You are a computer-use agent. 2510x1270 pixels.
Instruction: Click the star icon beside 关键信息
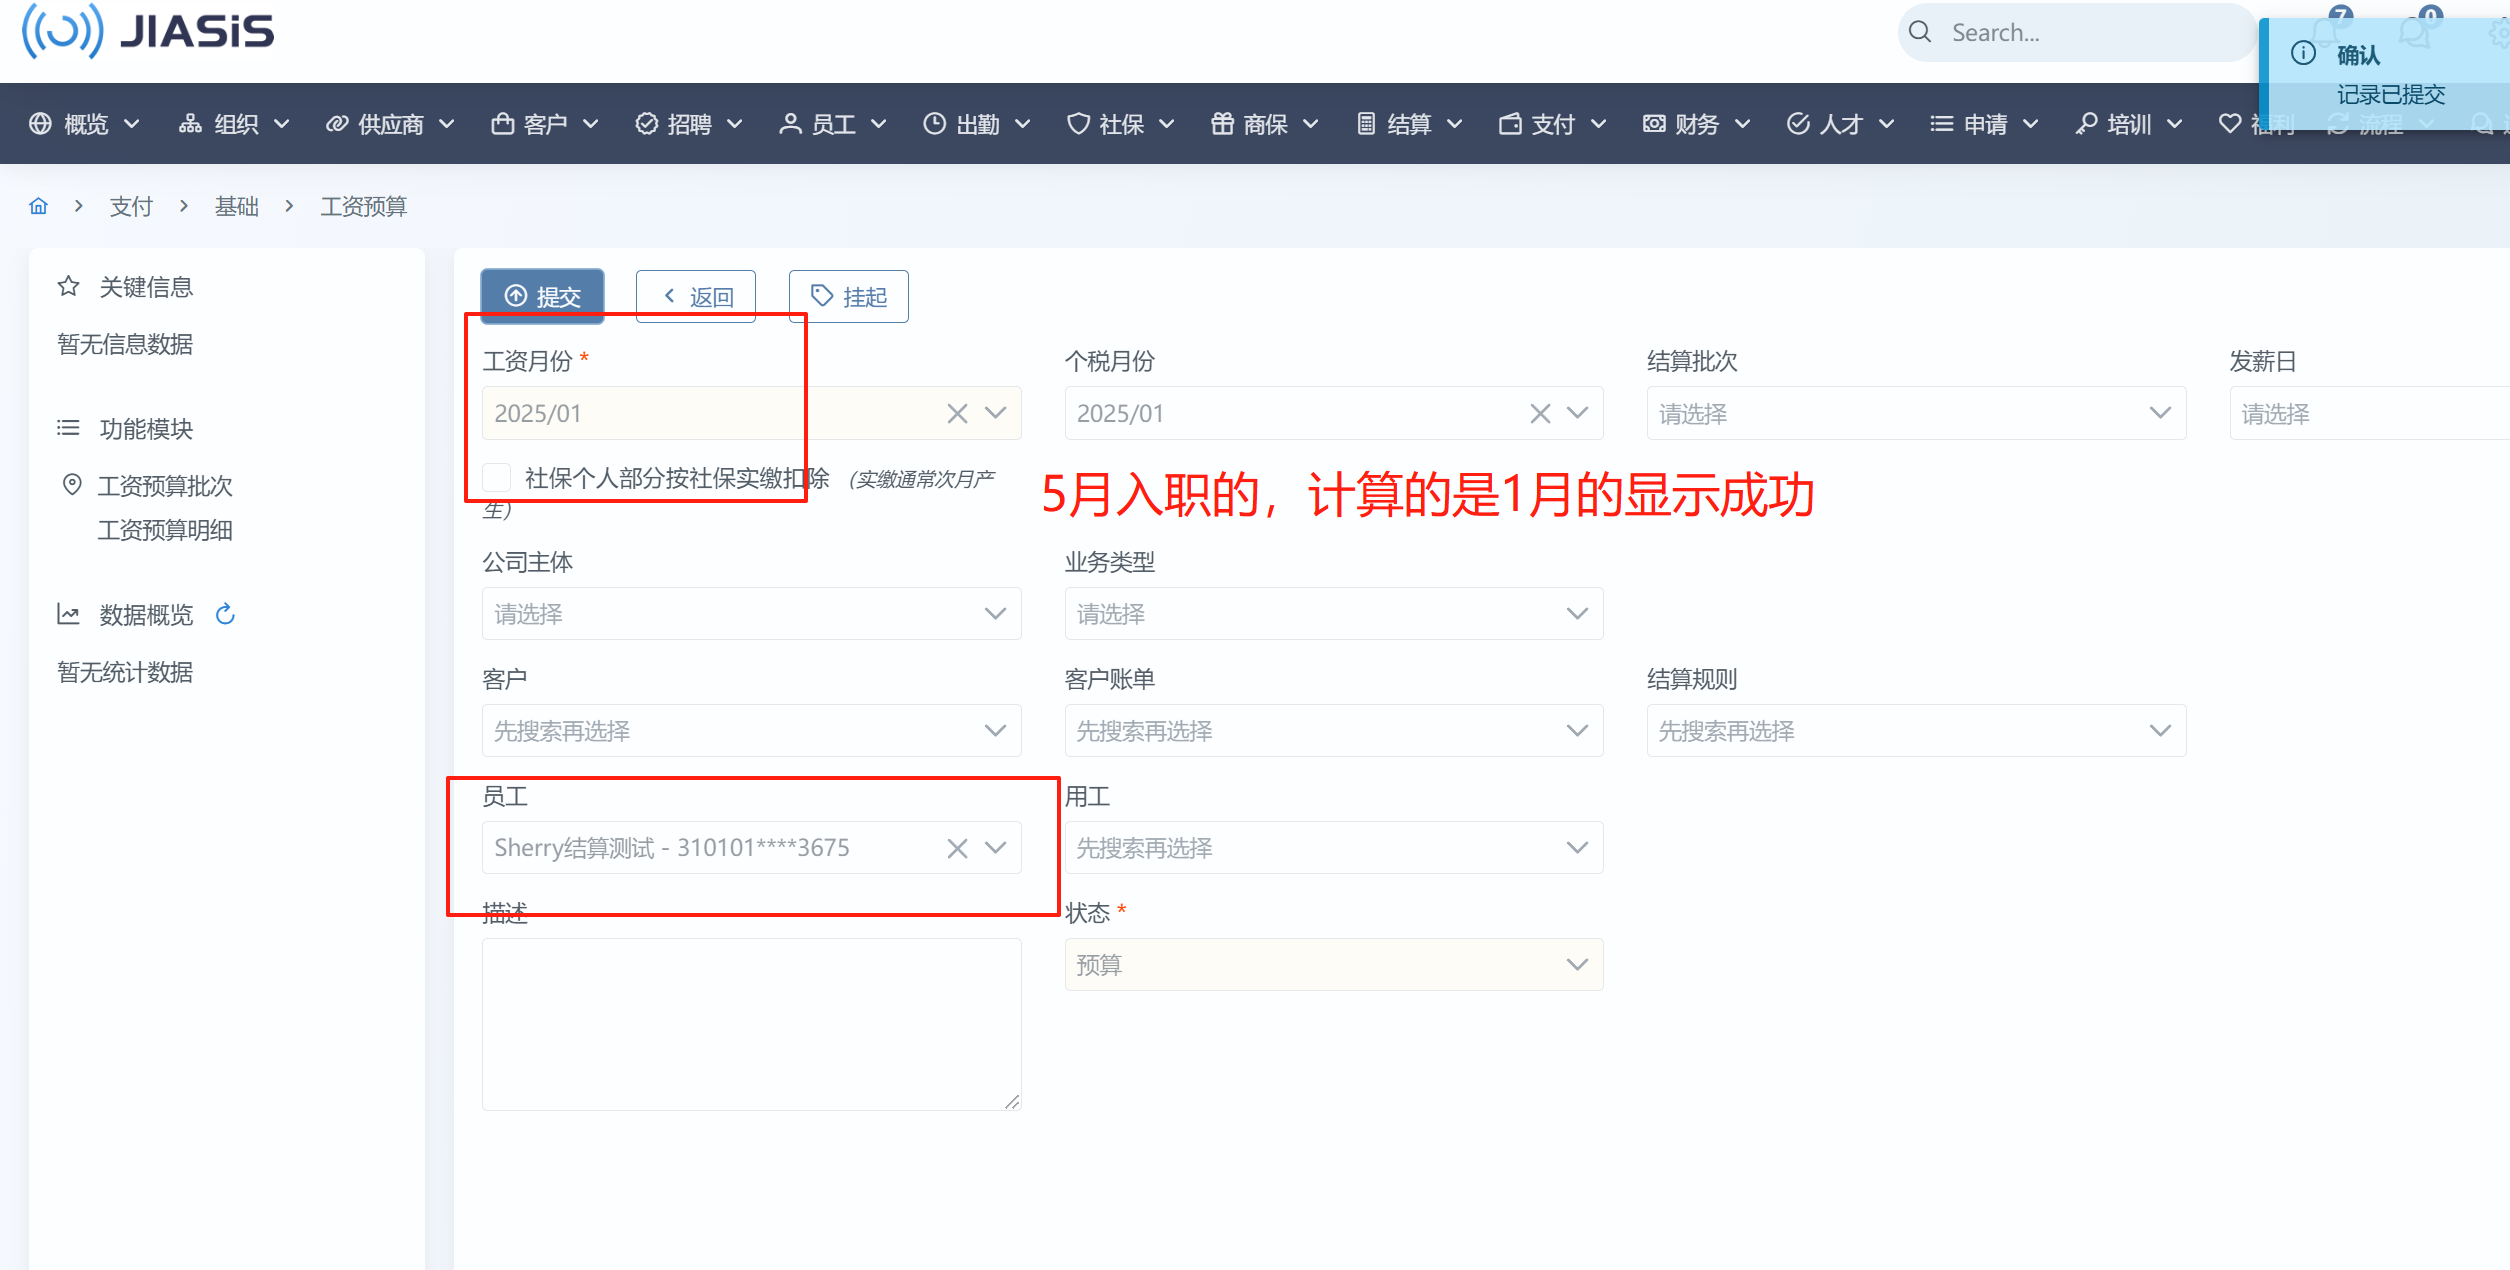(x=68, y=287)
